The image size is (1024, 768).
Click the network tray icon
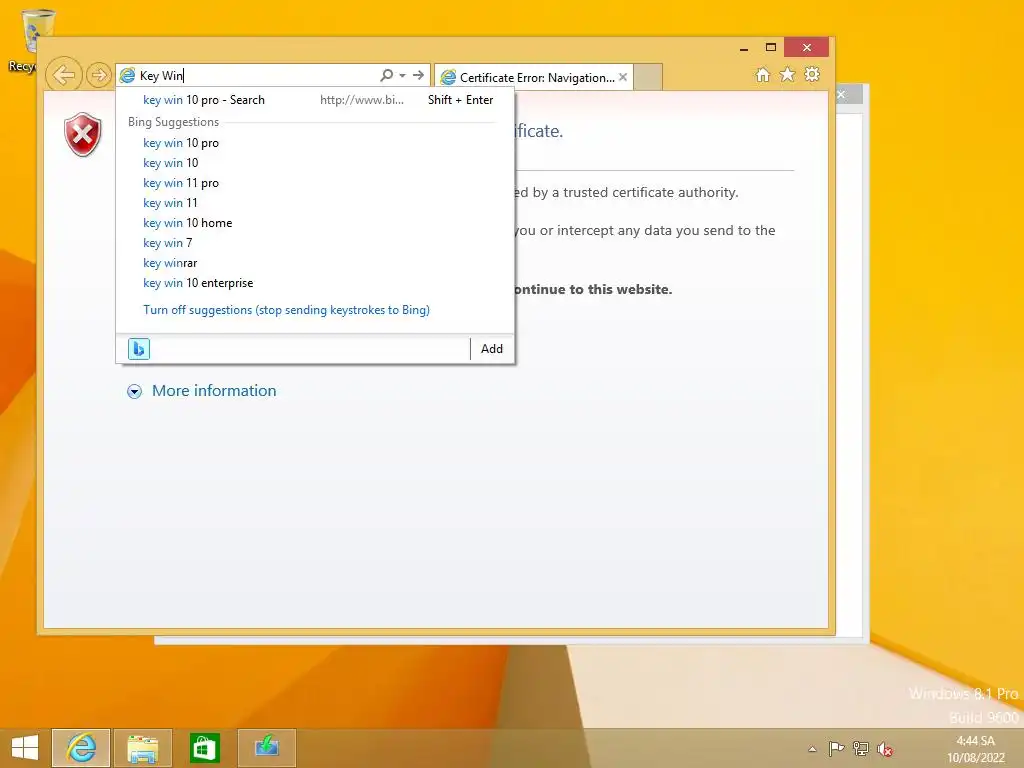861,749
